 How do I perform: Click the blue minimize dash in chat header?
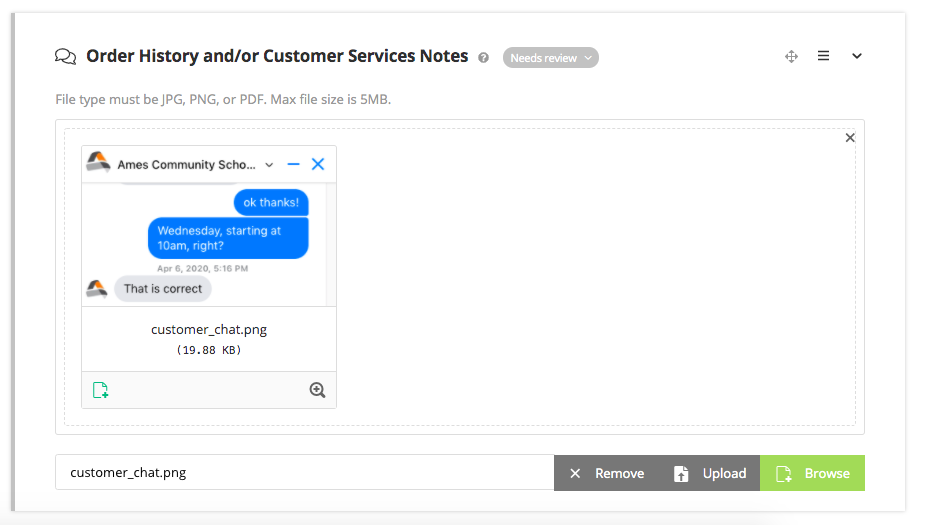[x=293, y=164]
